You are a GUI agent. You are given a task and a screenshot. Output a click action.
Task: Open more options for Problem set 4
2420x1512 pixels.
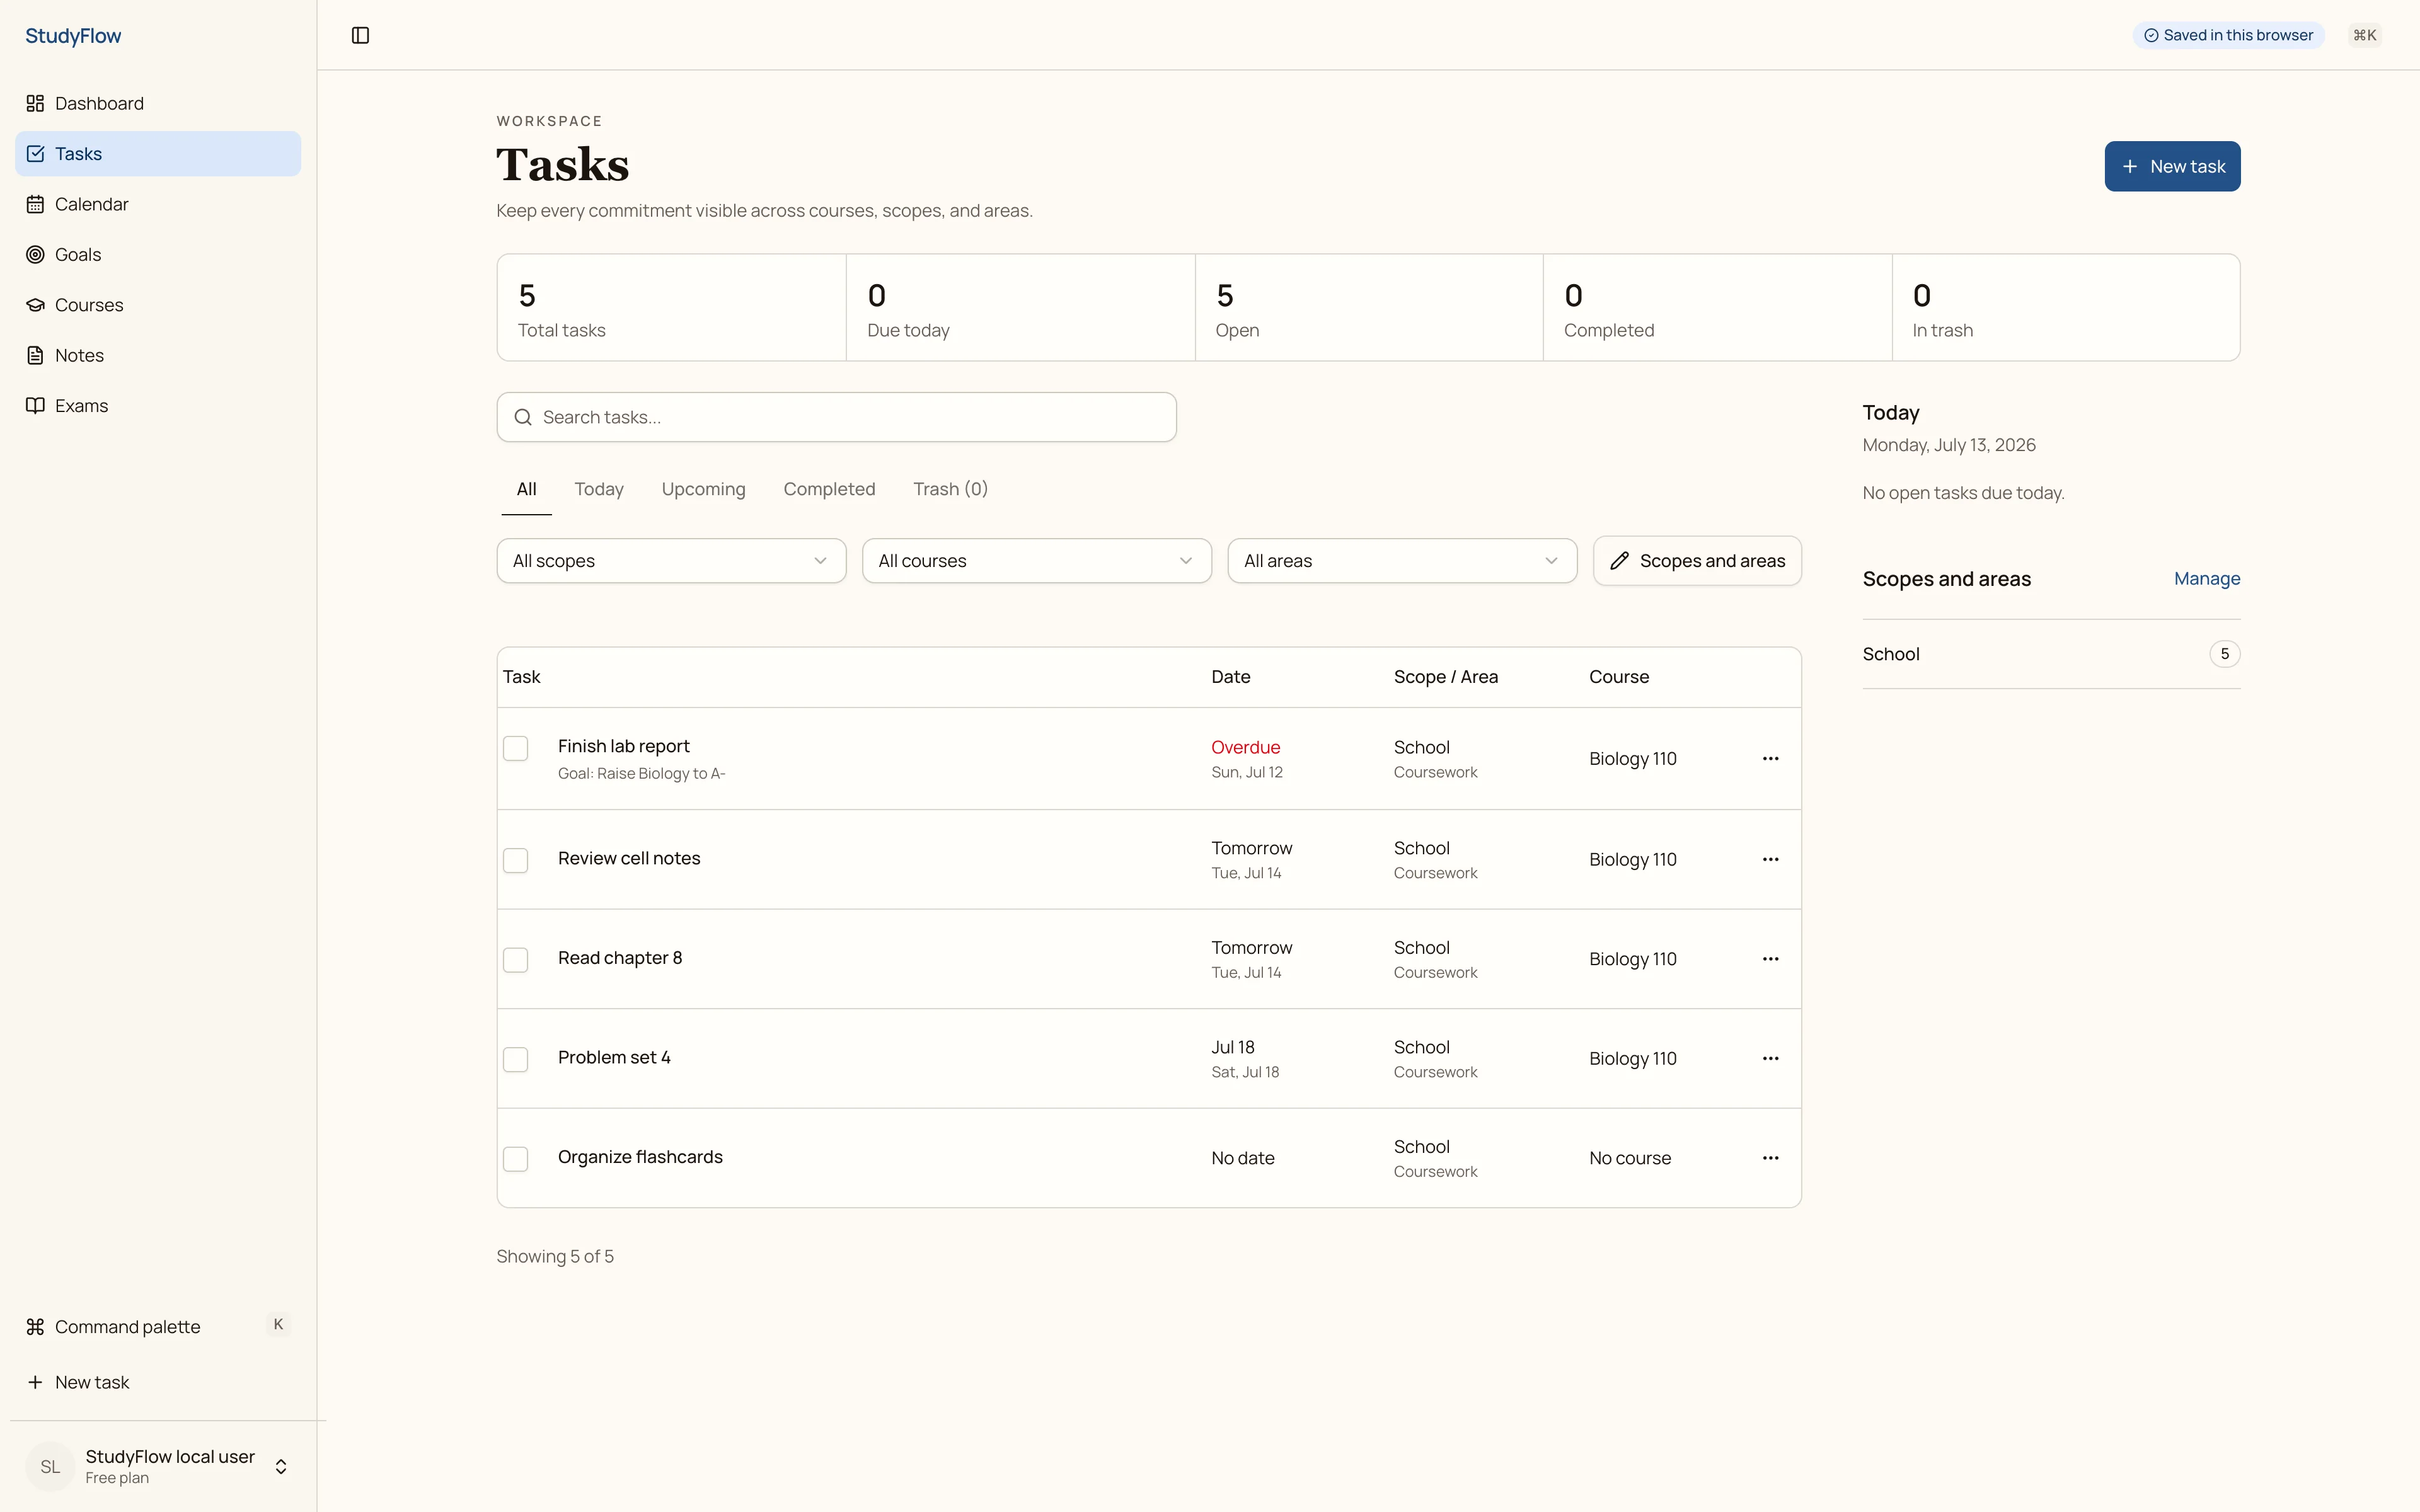pos(1770,1058)
